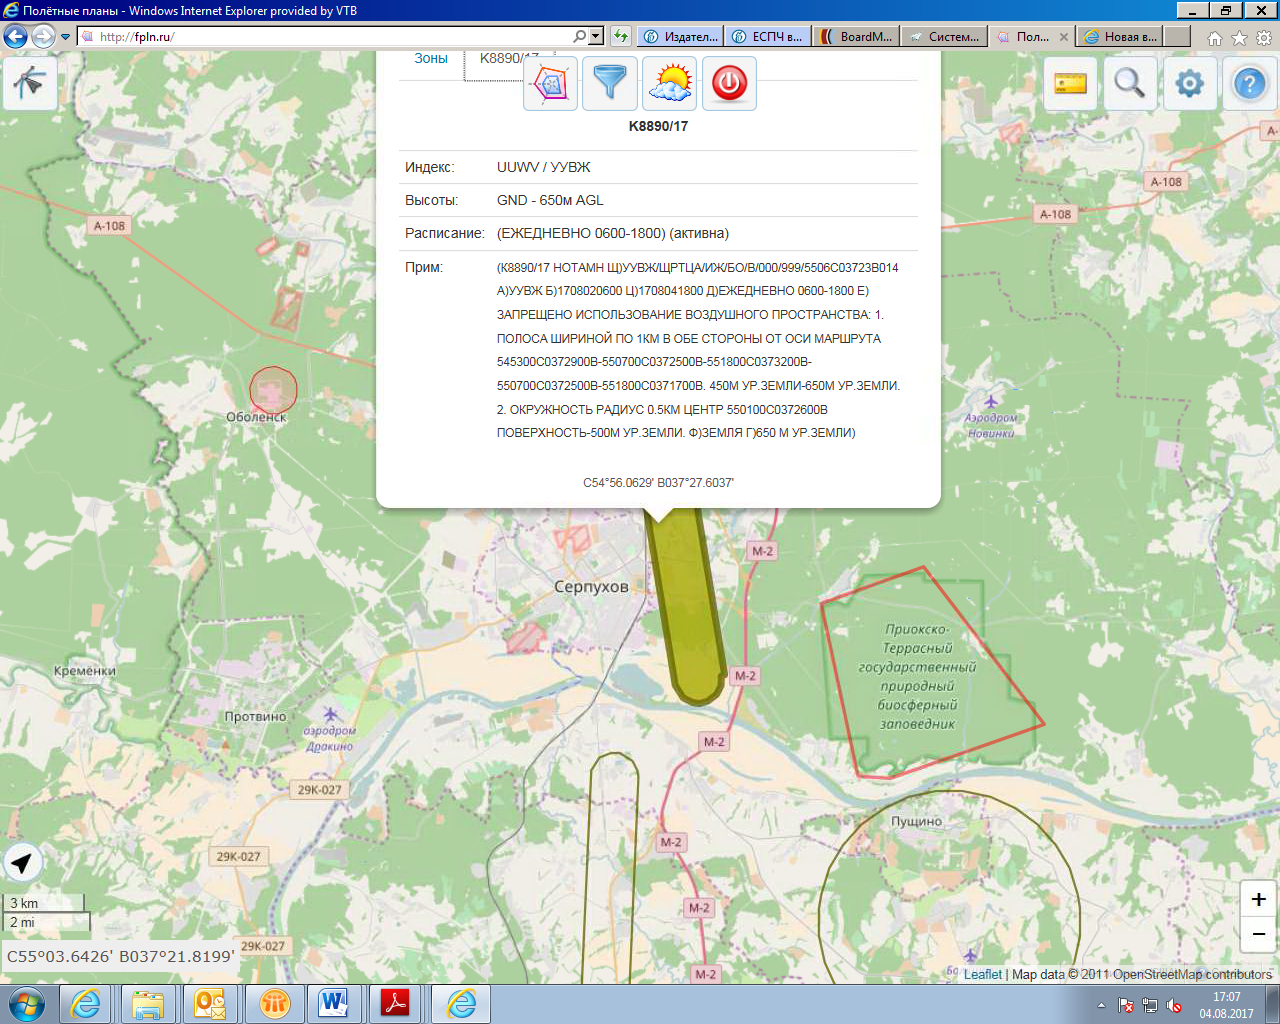Open Microsoft Word from the taskbar
The image size is (1280, 1024).
(x=334, y=1003)
